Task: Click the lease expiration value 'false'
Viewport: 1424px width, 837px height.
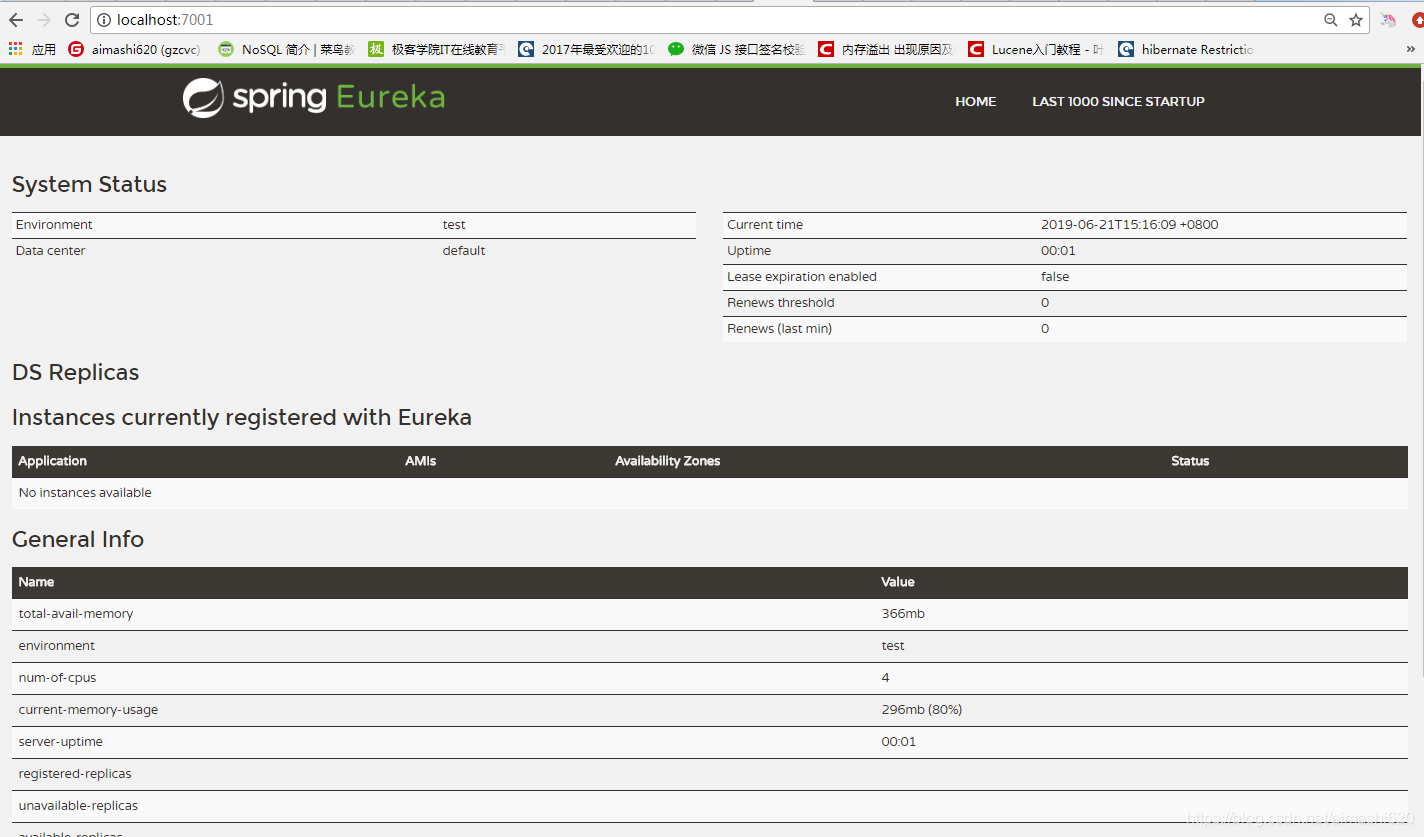Action: pos(1055,277)
